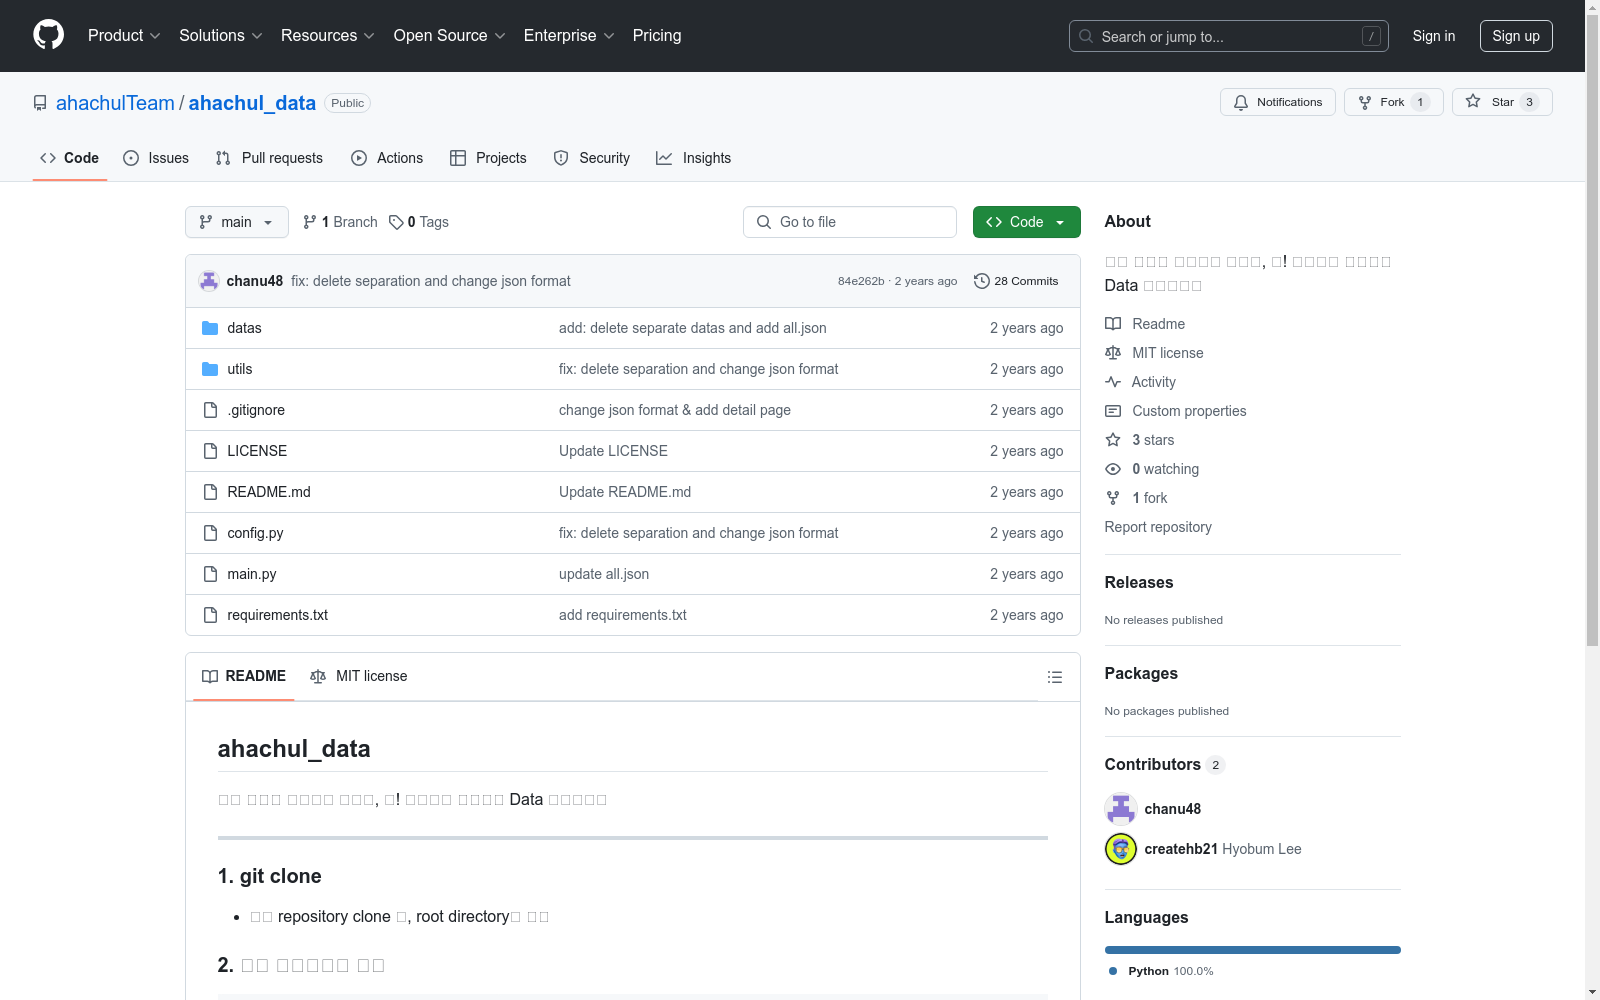
Task: Open the main branch selector dropdown
Action: click(x=237, y=222)
